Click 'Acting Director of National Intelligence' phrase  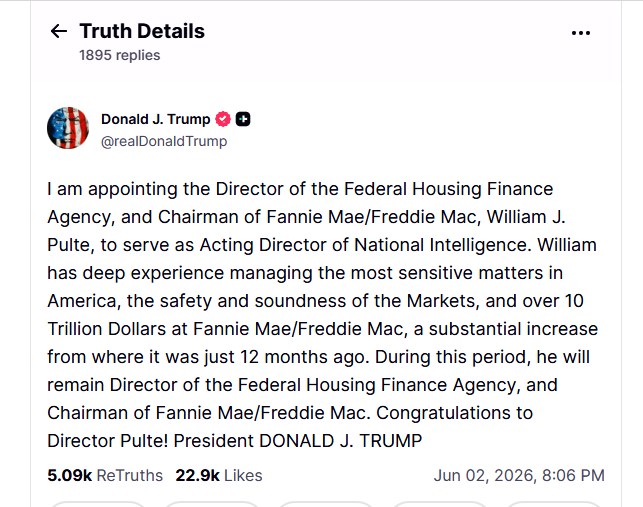[x=363, y=245]
